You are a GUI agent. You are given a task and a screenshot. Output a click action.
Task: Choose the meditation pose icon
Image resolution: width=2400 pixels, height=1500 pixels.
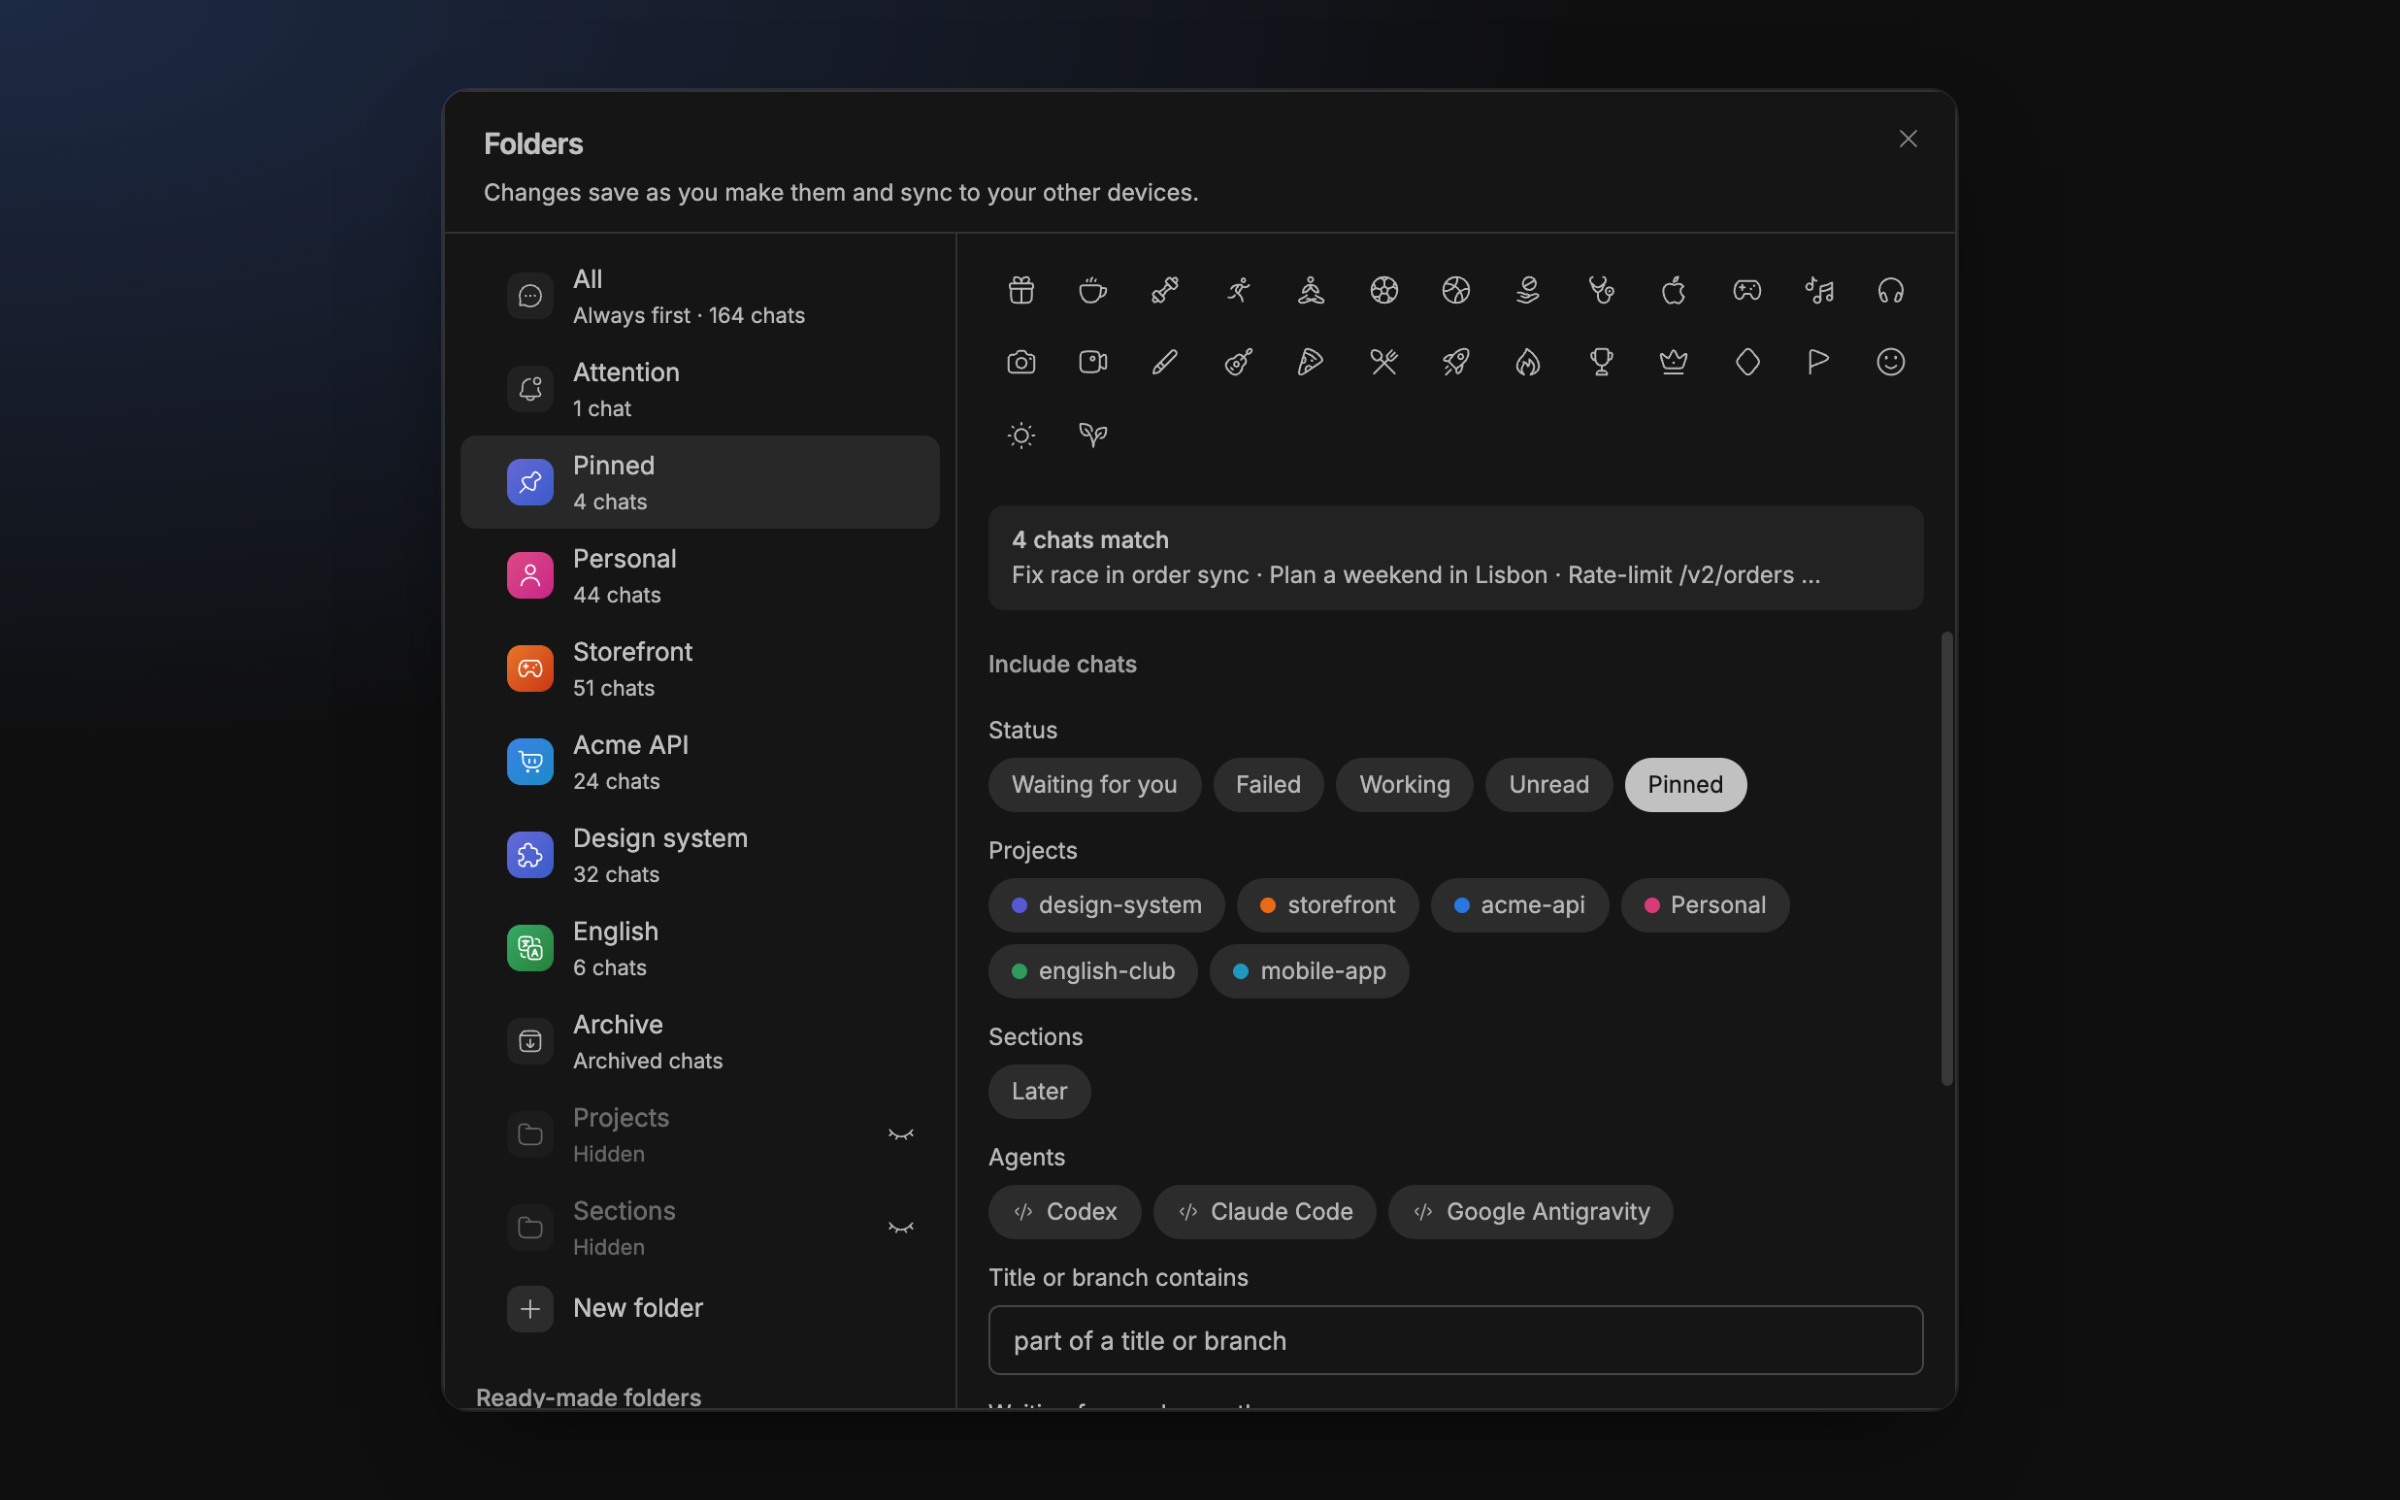coord(1311,290)
